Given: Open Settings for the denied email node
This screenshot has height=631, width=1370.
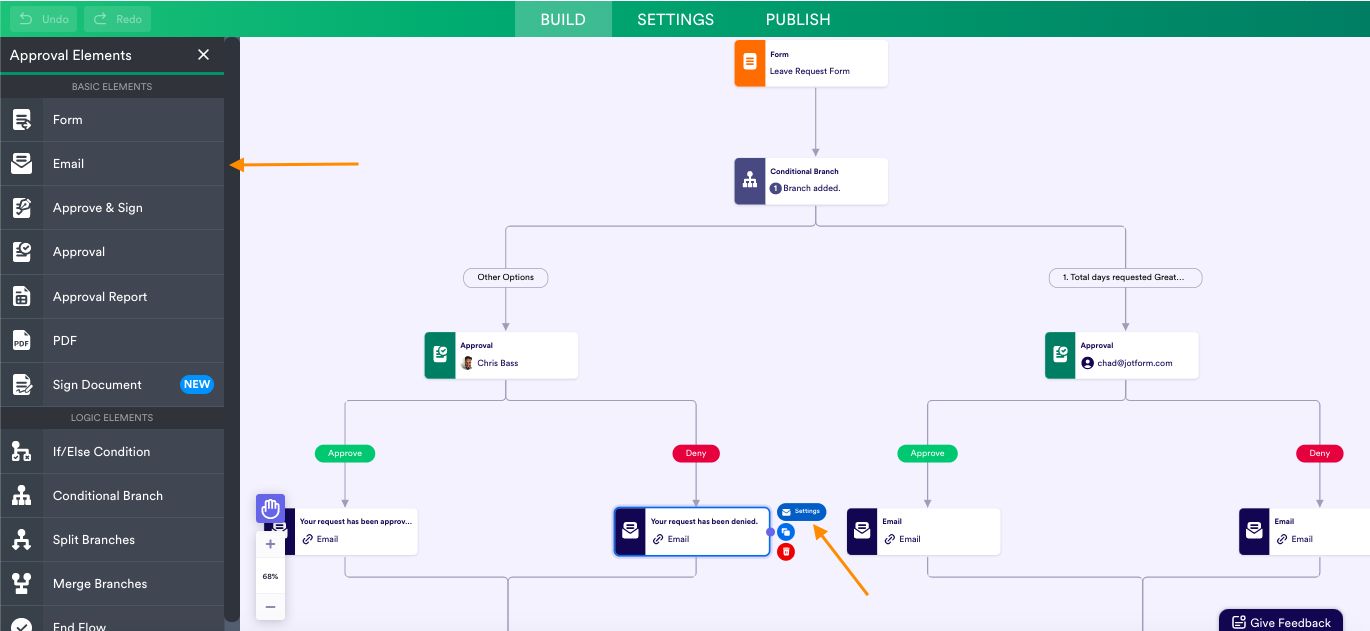Looking at the screenshot, I should click(801, 512).
